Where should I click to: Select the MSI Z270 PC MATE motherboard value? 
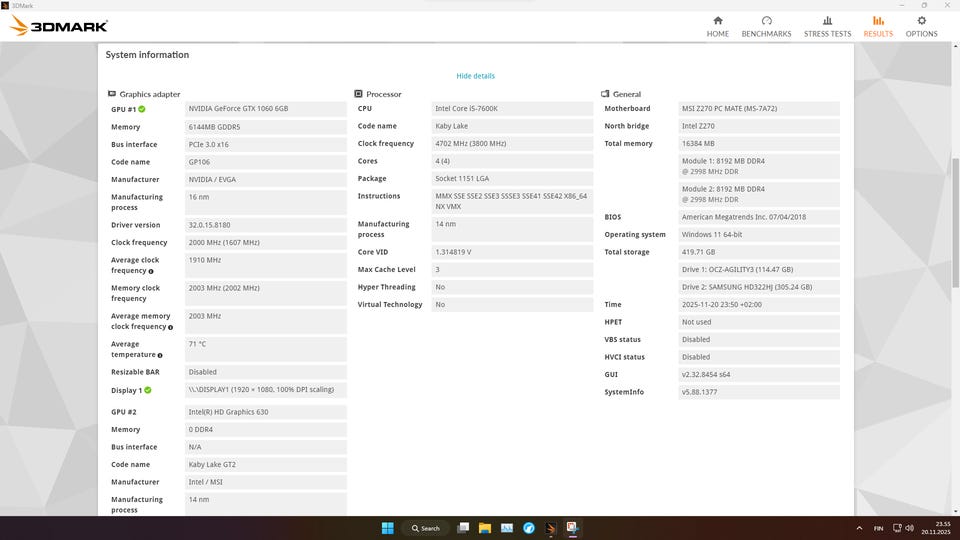[x=759, y=109]
